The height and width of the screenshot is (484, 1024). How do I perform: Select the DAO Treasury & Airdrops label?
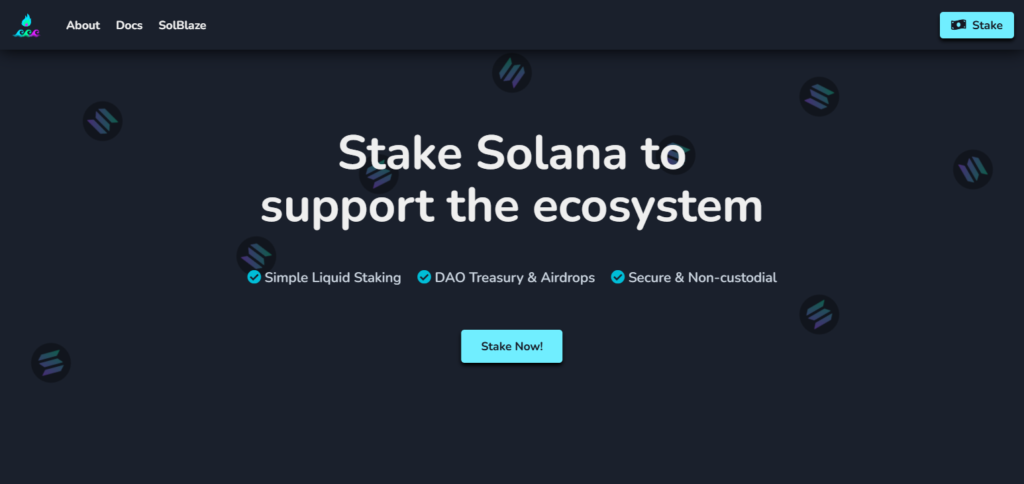point(515,278)
